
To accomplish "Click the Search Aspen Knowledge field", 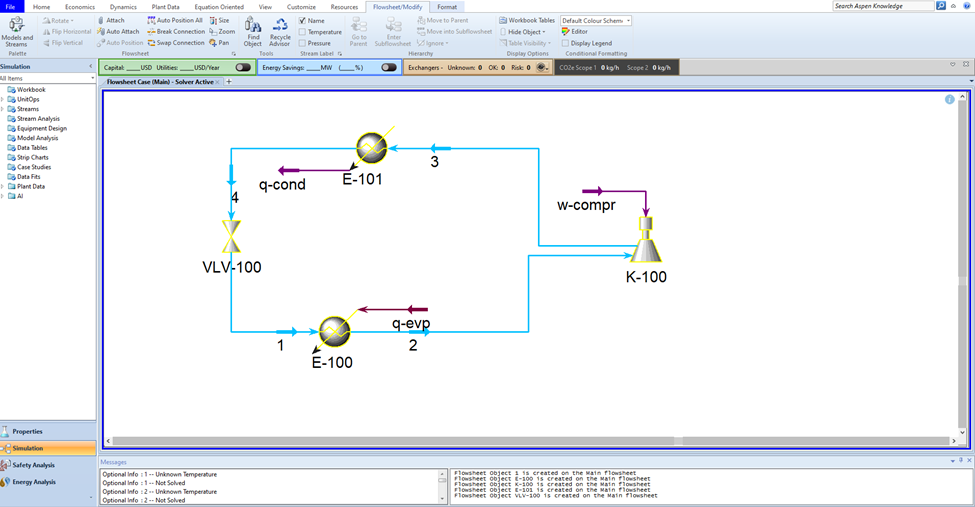I will click(883, 6).
